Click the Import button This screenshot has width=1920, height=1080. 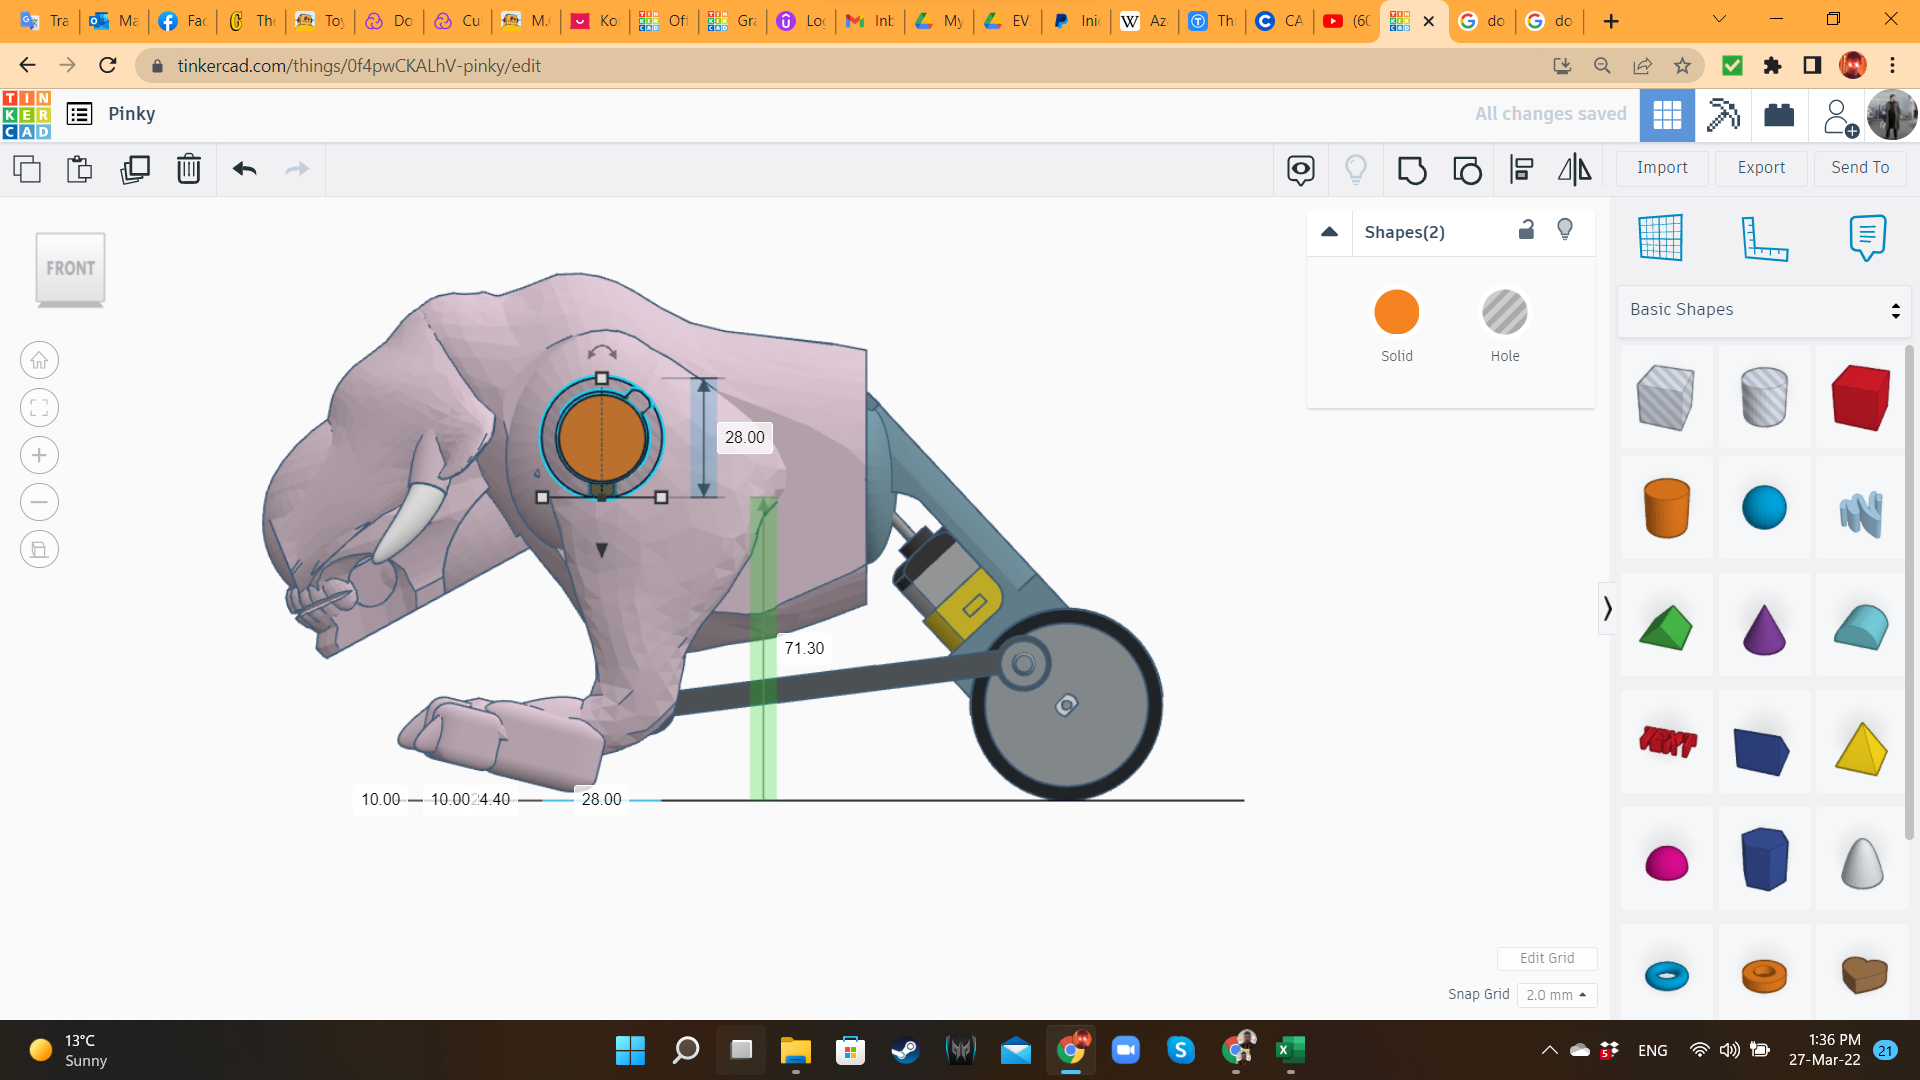[1662, 168]
